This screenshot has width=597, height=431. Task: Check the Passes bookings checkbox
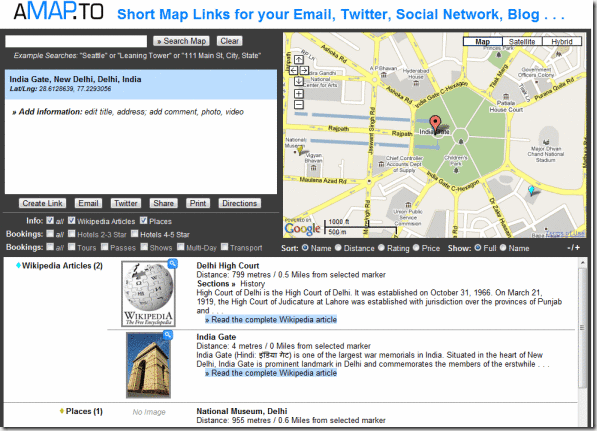pyautogui.click(x=105, y=247)
